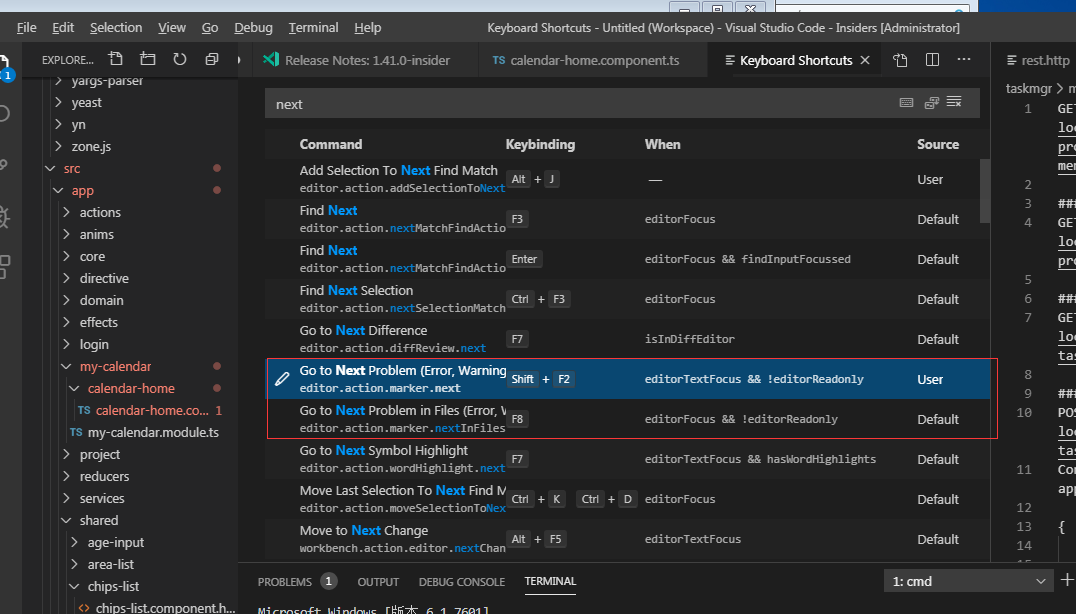This screenshot has width=1076, height=614.
Task: Open the File menu
Action: click(x=27, y=27)
